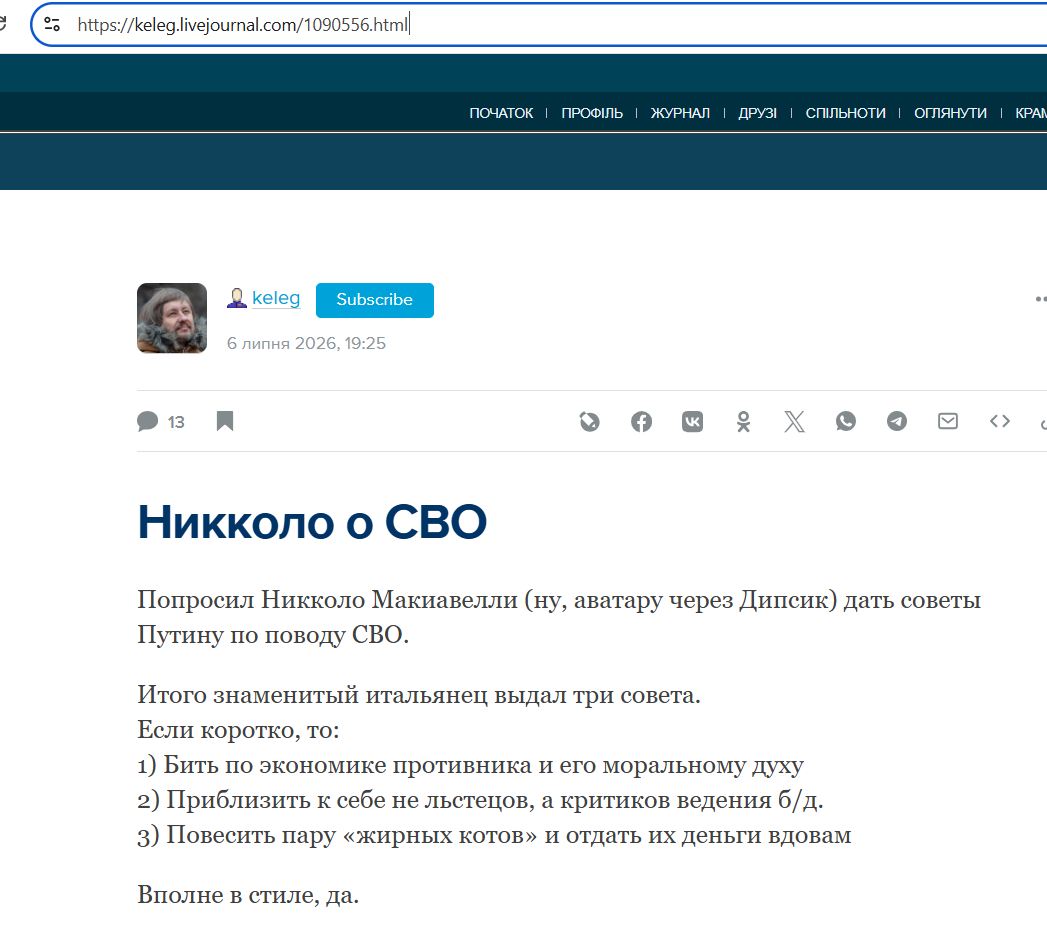Open the СПІЛЬНОТИ menu item
This screenshot has height=934, width=1047.
click(845, 113)
